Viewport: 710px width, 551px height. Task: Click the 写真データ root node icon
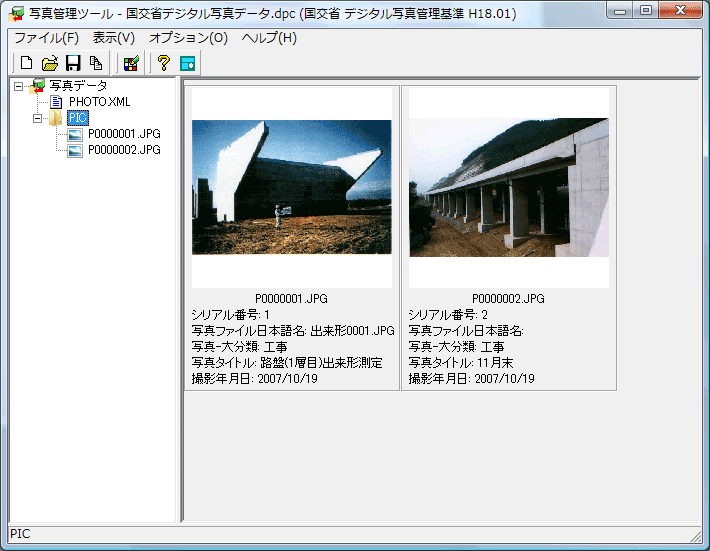click(x=38, y=86)
